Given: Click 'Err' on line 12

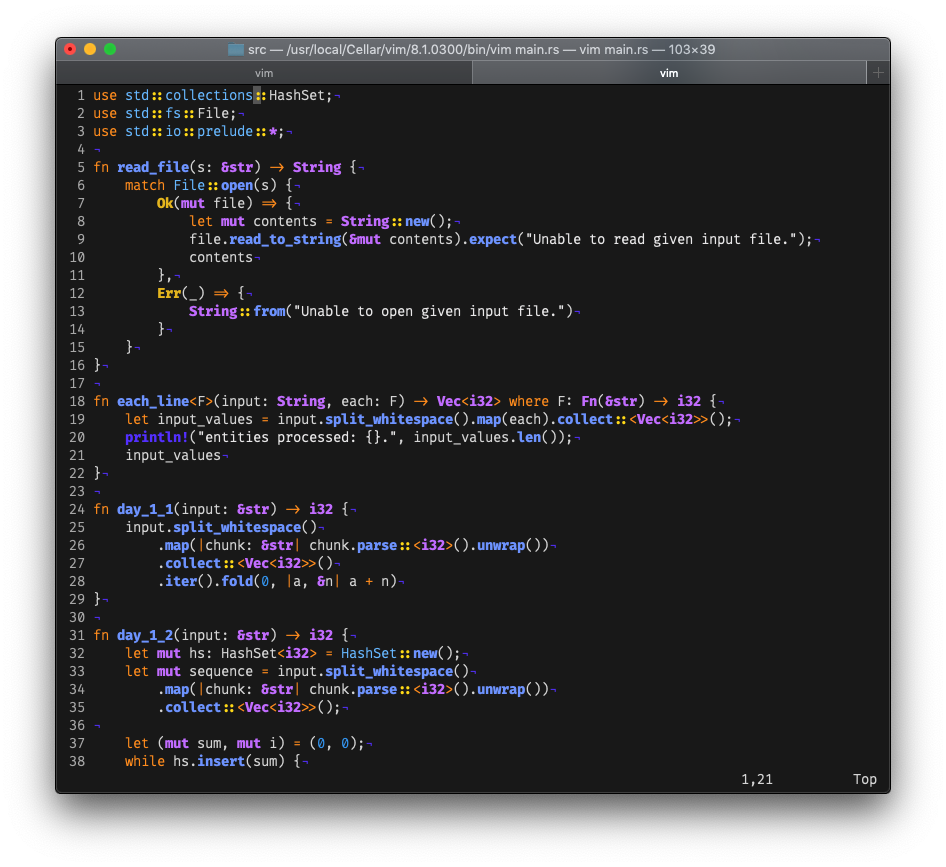Looking at the screenshot, I should point(169,293).
